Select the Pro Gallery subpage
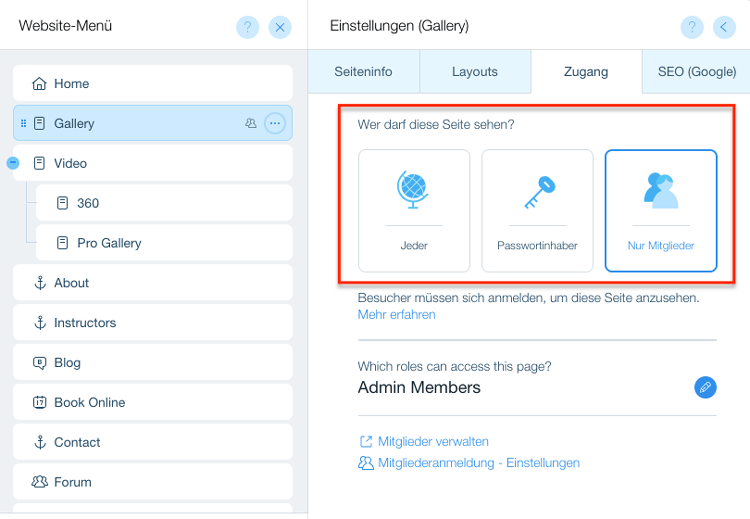The width and height of the screenshot is (750, 519). coord(109,243)
